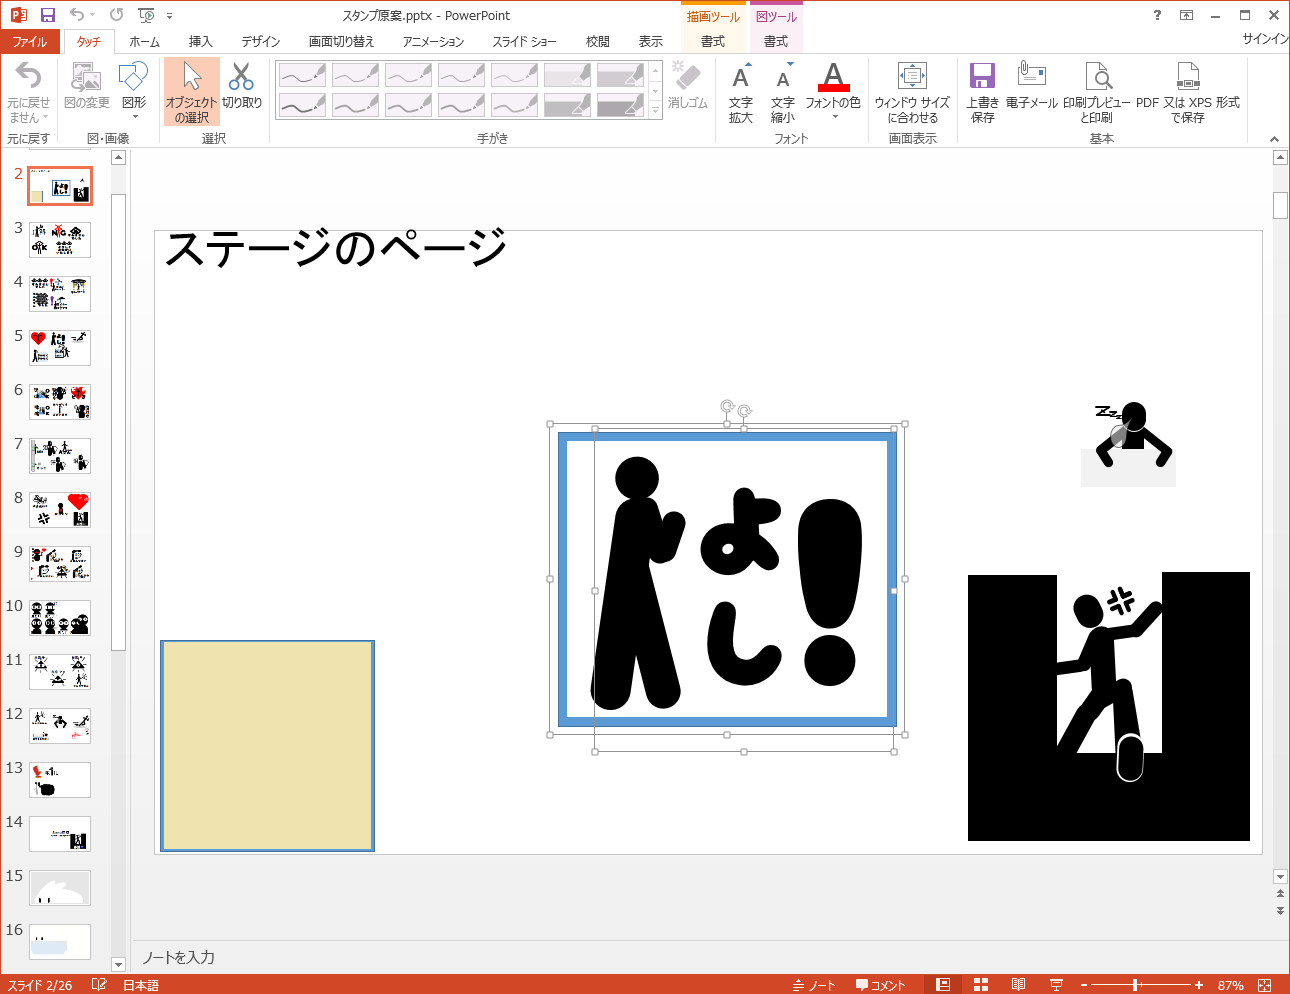The image size is (1290, 994).
Task: Switch to the 挿入 ribbon tab
Action: pyautogui.click(x=199, y=41)
